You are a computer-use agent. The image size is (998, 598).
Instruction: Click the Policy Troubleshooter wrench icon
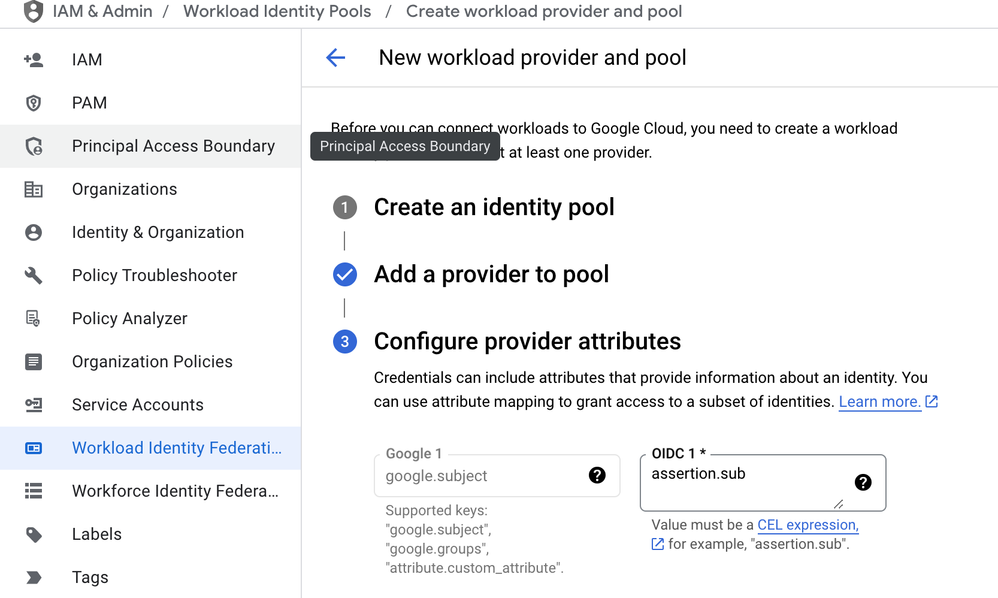33,275
